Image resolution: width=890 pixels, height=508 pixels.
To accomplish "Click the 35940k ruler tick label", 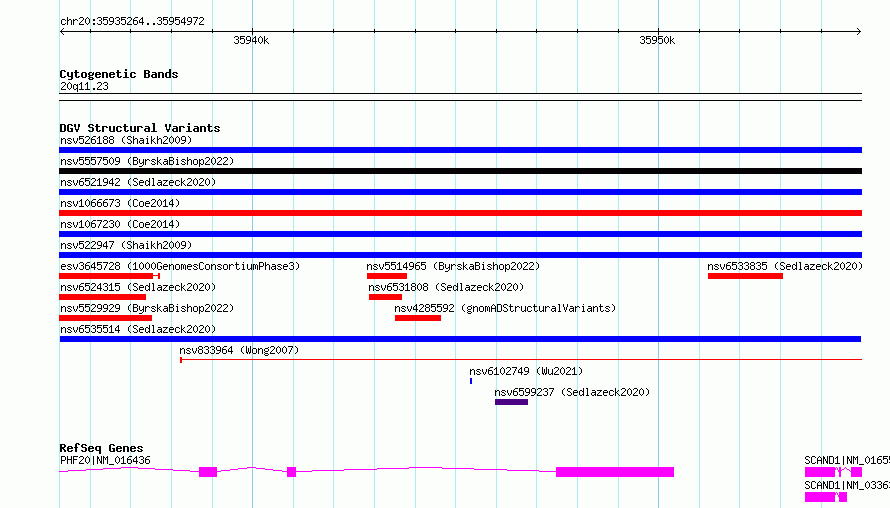I will (251, 40).
